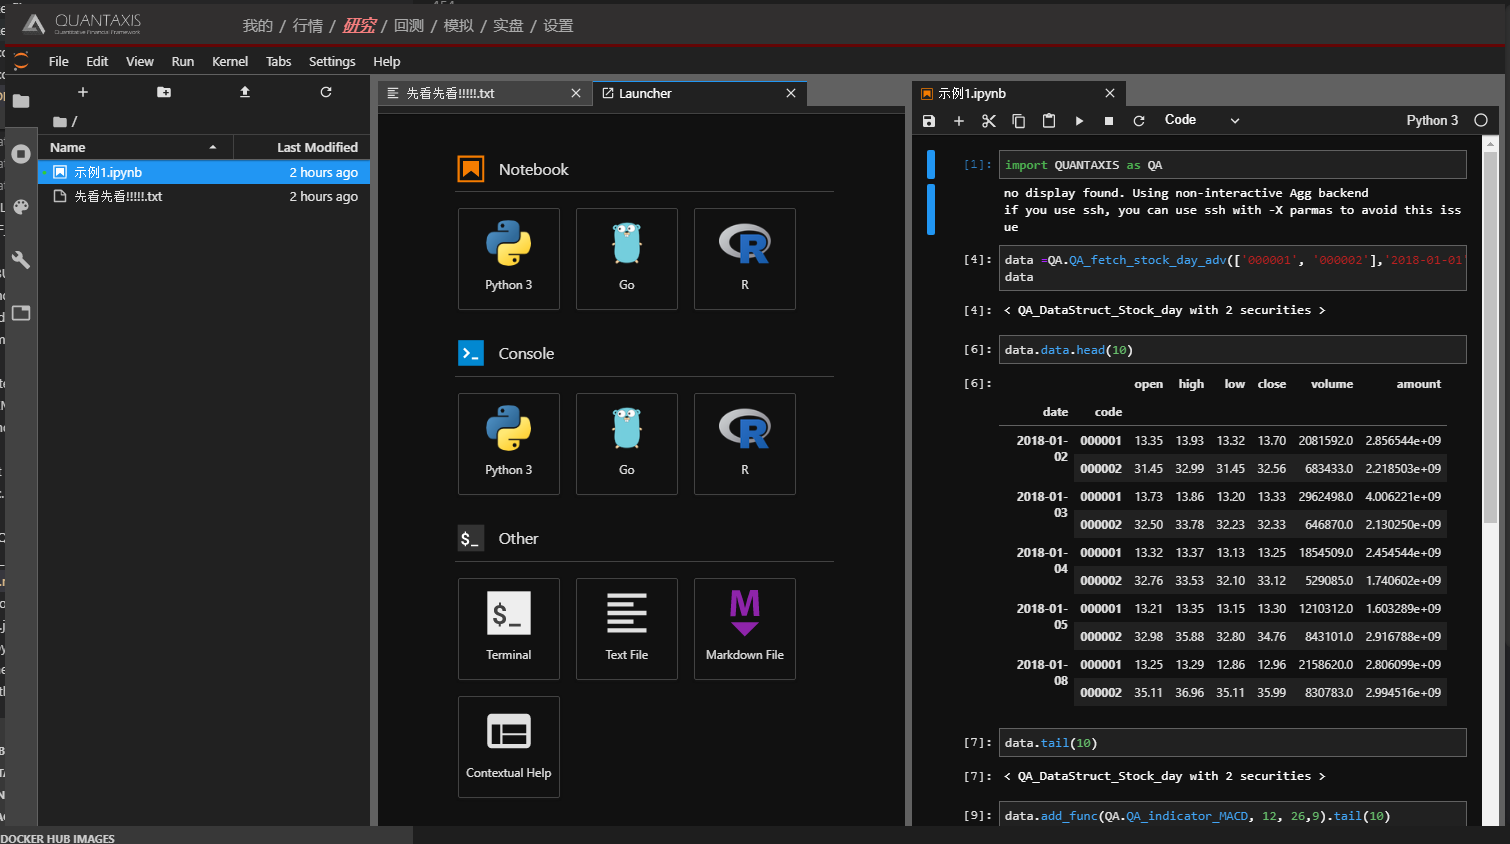
Task: Open an R console
Action: point(745,444)
